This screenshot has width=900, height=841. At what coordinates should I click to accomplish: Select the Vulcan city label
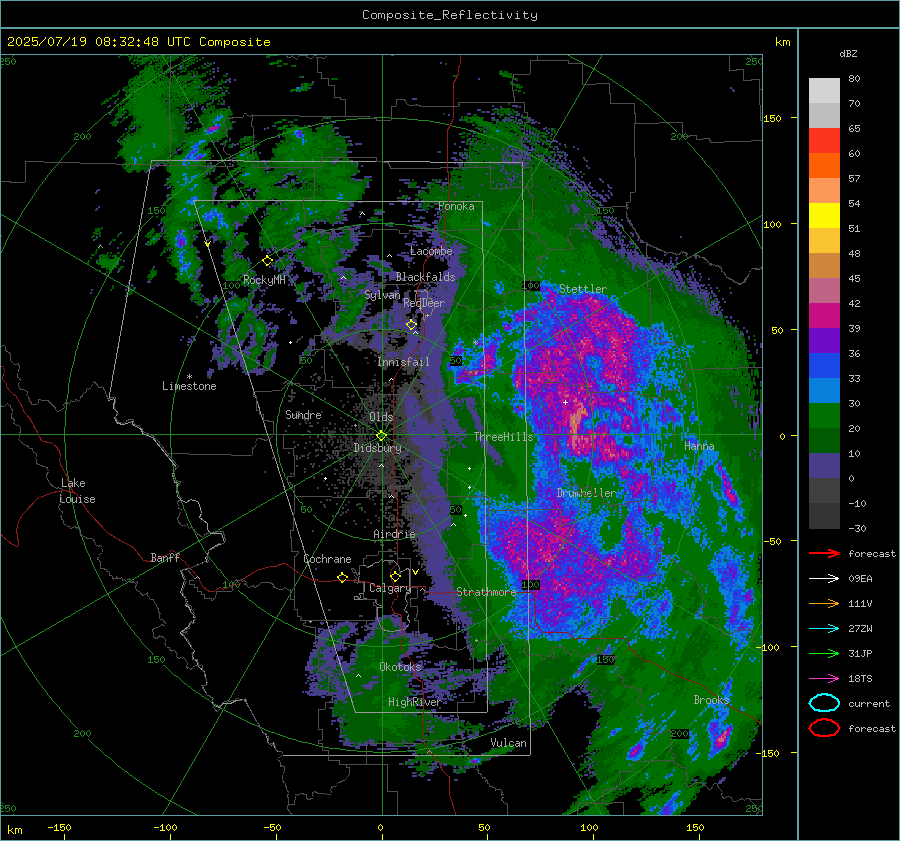[x=508, y=743]
